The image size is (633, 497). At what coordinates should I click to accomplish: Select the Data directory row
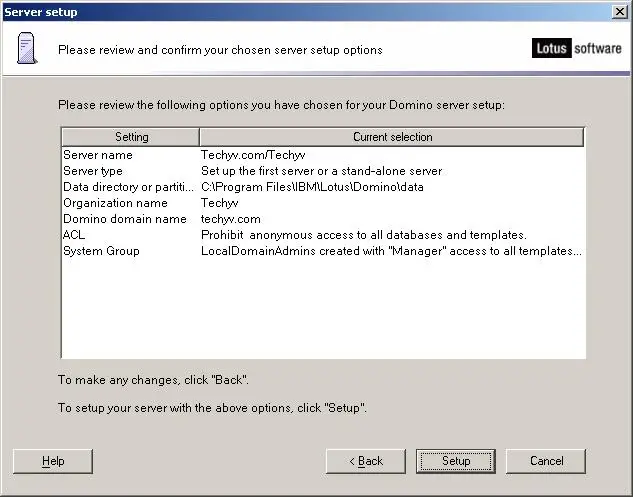click(x=323, y=187)
